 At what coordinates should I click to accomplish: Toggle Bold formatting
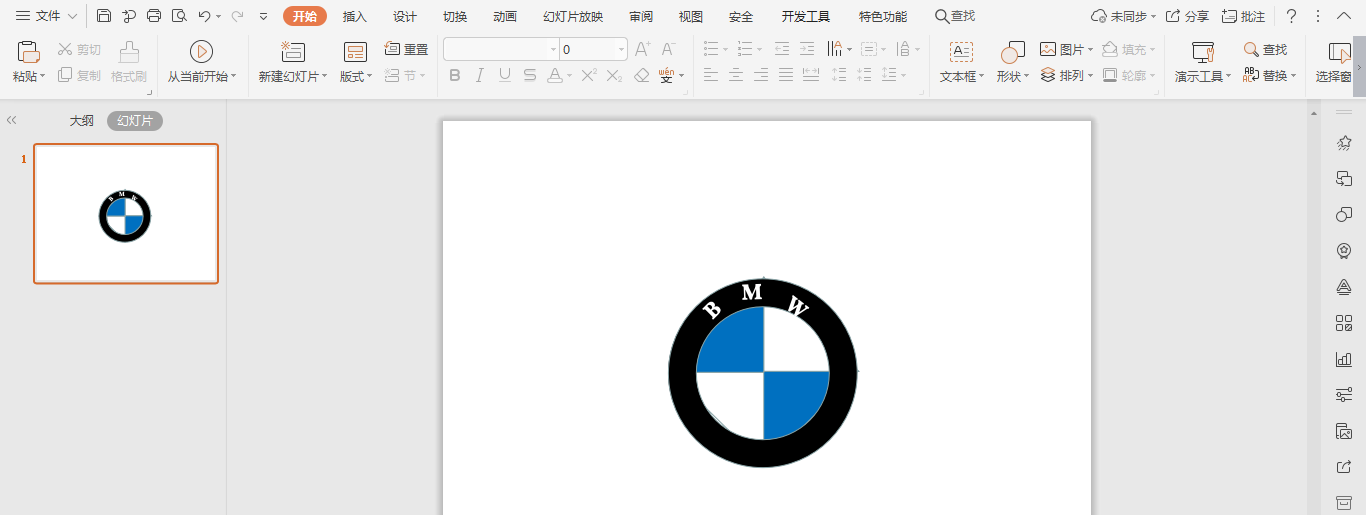click(x=455, y=75)
